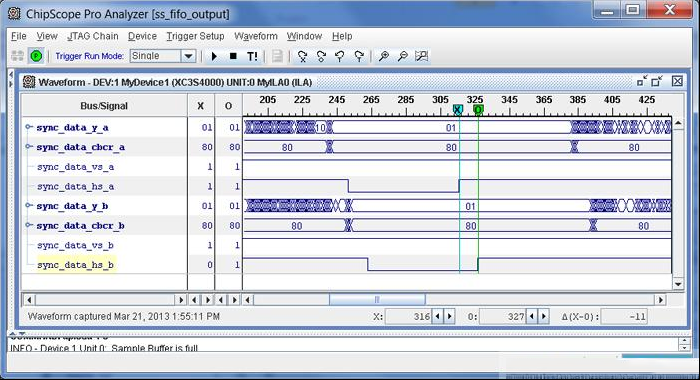Click the waveform horizontal scrollbar thumb
Image resolution: width=700 pixels, height=380 pixels.
(x=377, y=300)
